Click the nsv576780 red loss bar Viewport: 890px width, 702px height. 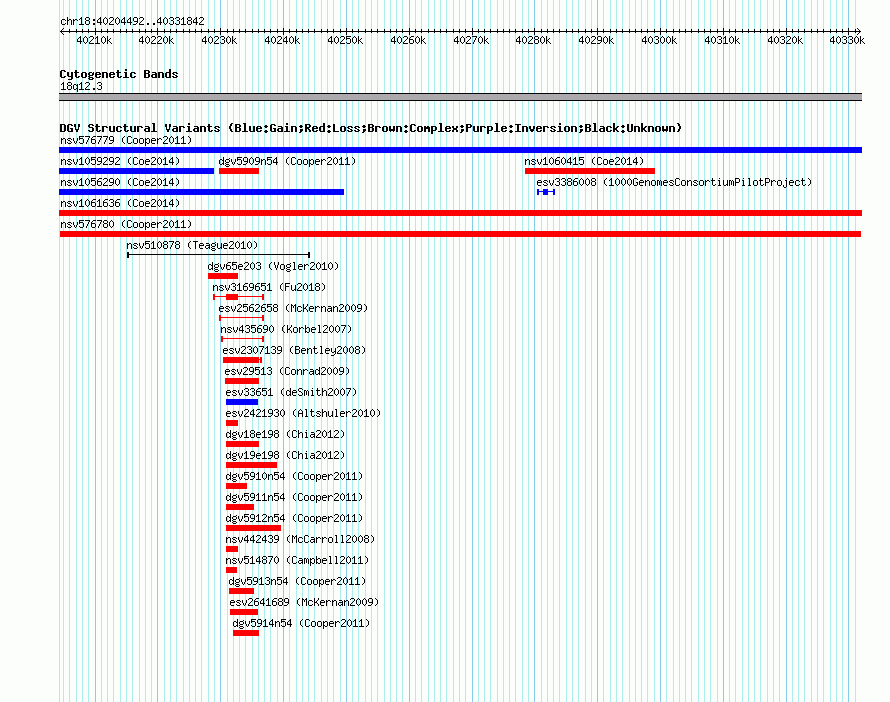pos(460,234)
